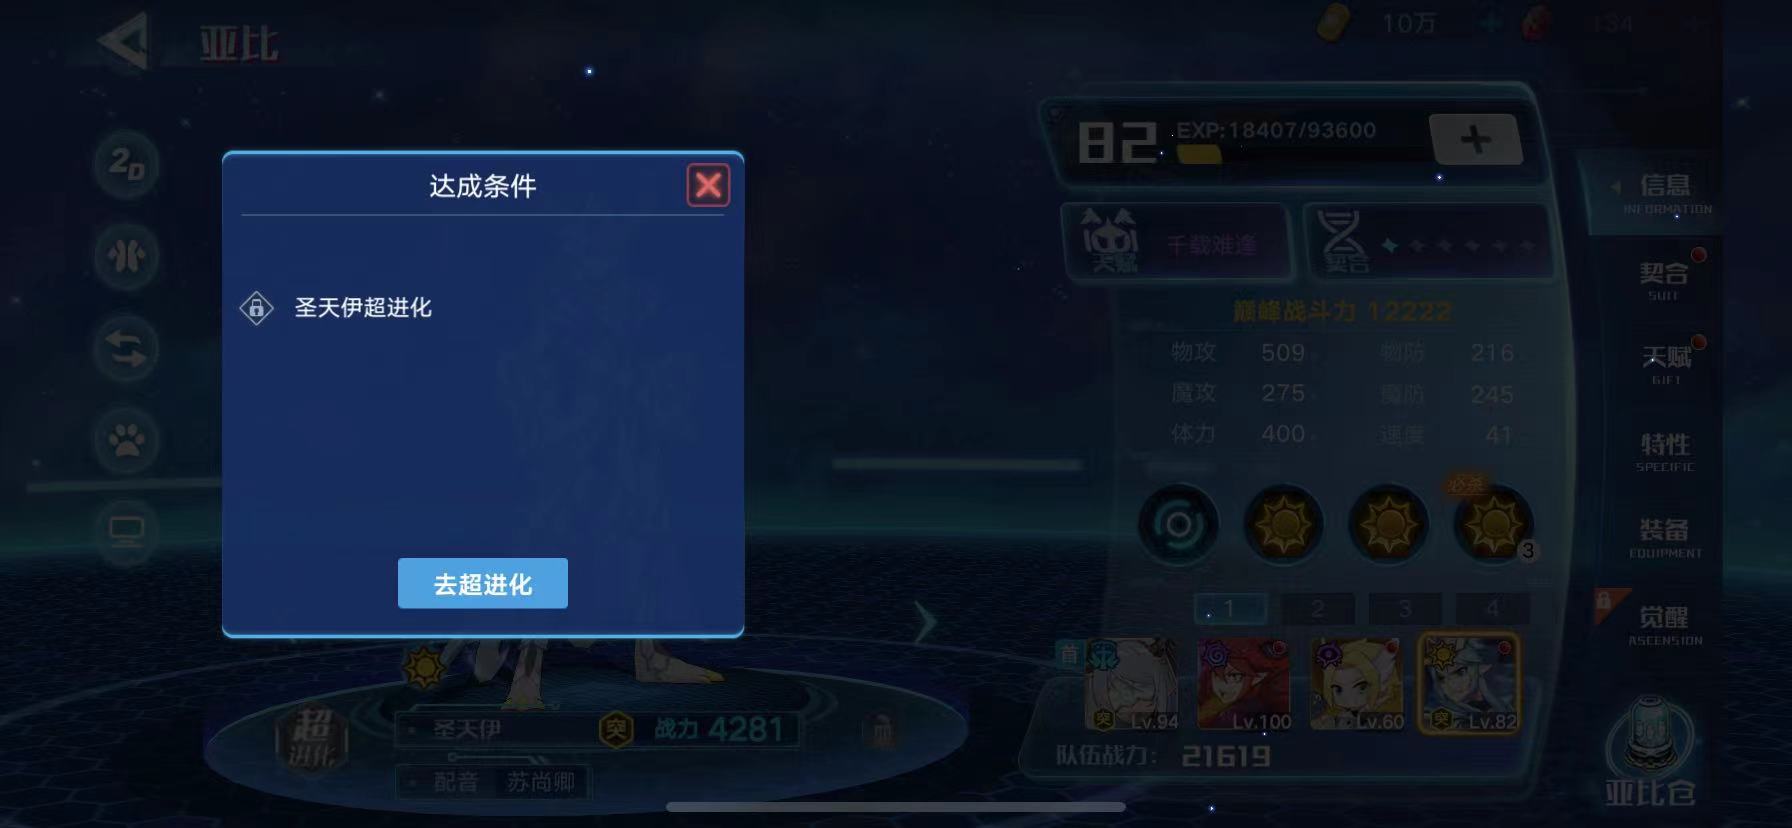Close the 达成条件 dialog

pos(708,185)
